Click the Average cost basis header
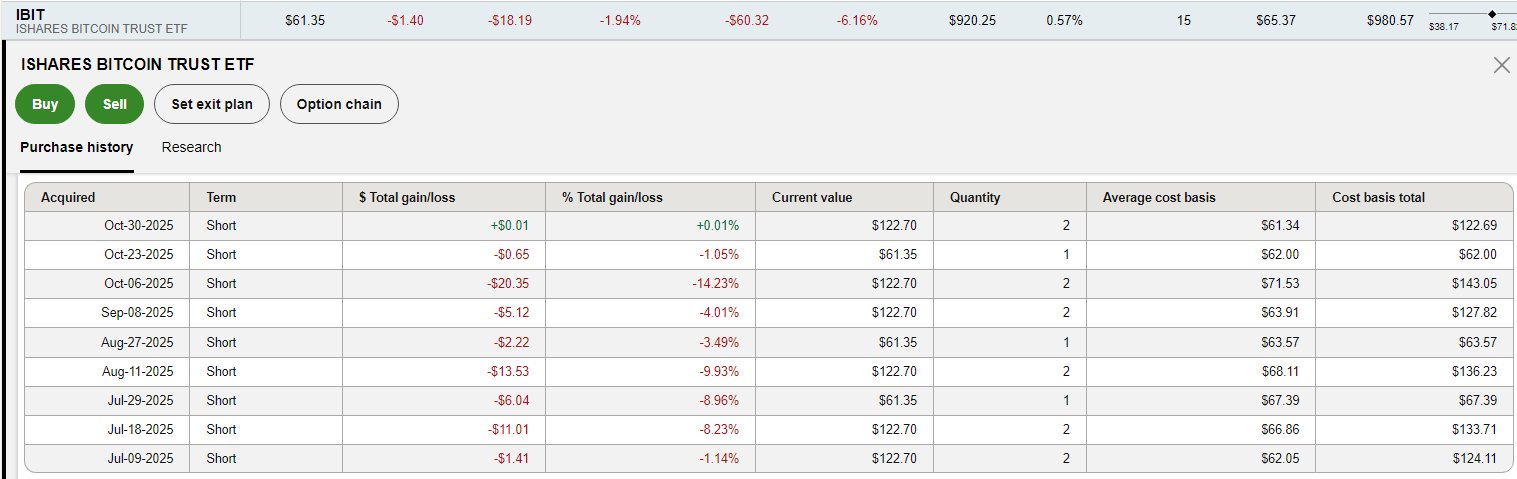The height and width of the screenshot is (479, 1517). [x=1159, y=197]
